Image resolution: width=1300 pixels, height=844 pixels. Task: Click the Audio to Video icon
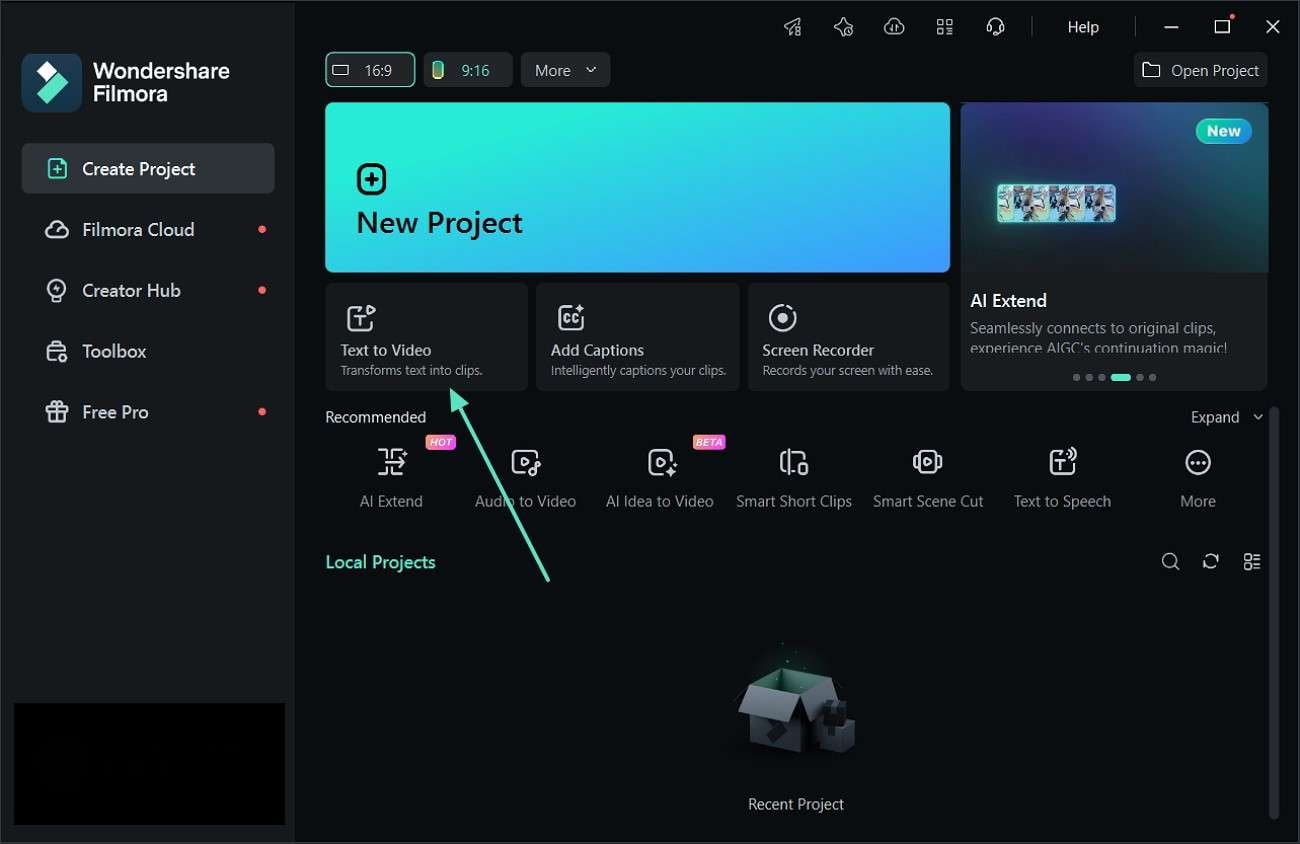525,462
